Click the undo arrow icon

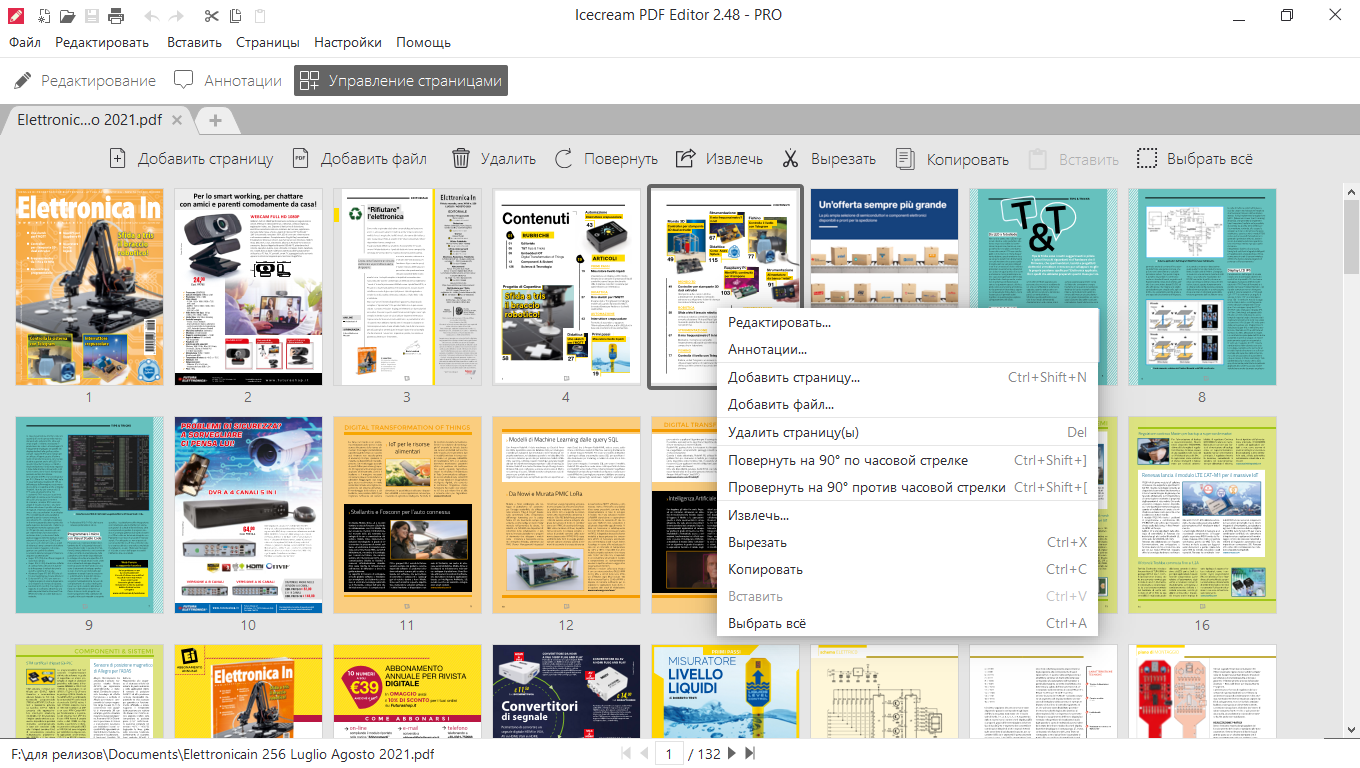(152, 15)
